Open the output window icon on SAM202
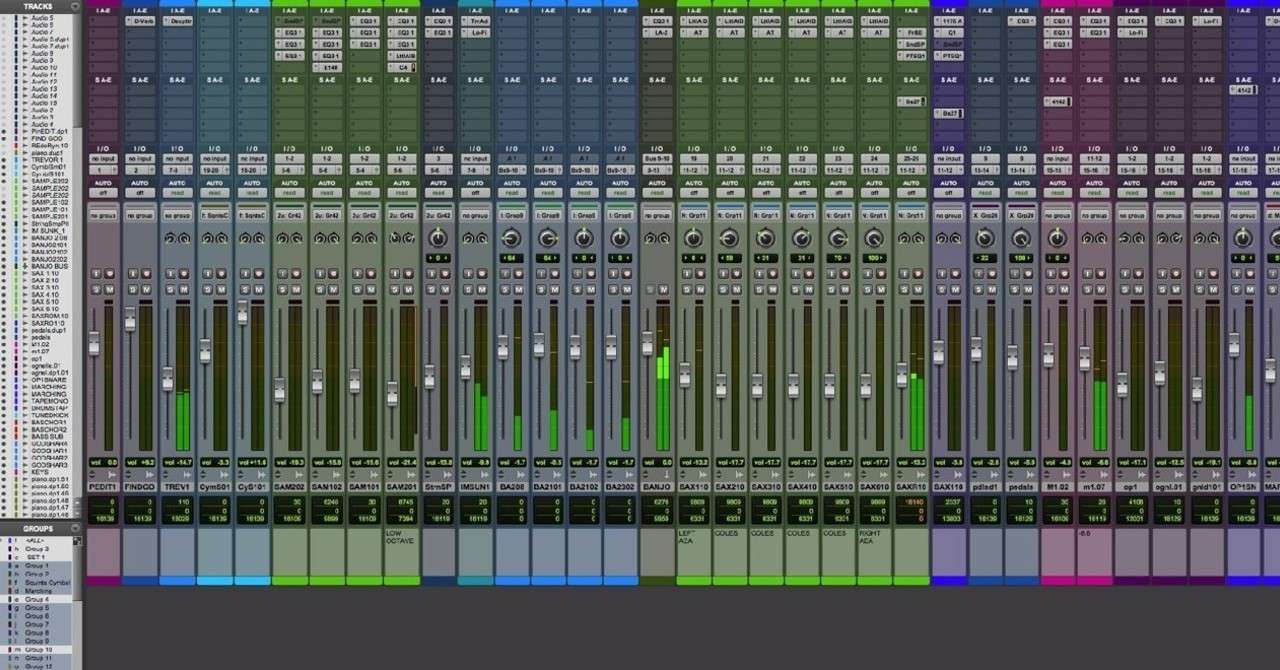The height and width of the screenshot is (670, 1280). (301, 170)
